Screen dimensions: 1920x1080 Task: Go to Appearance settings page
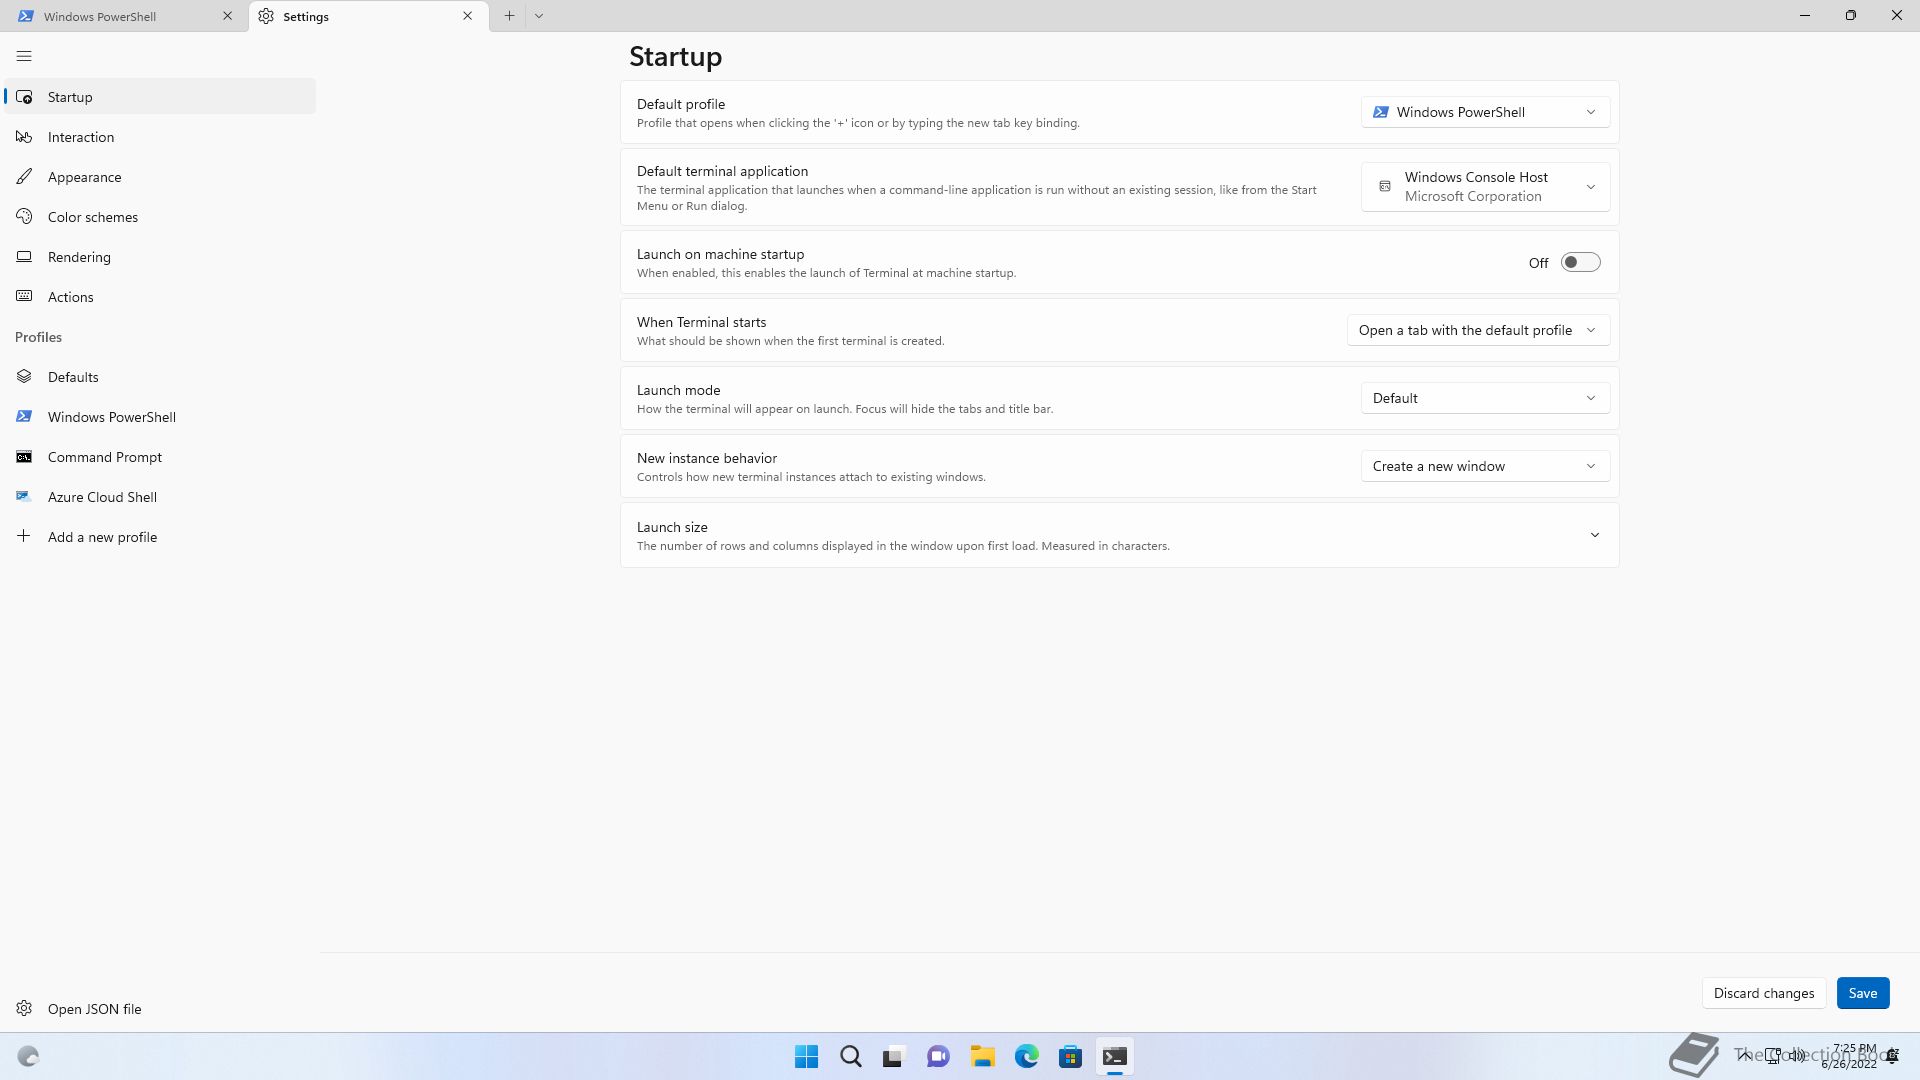[160, 177]
